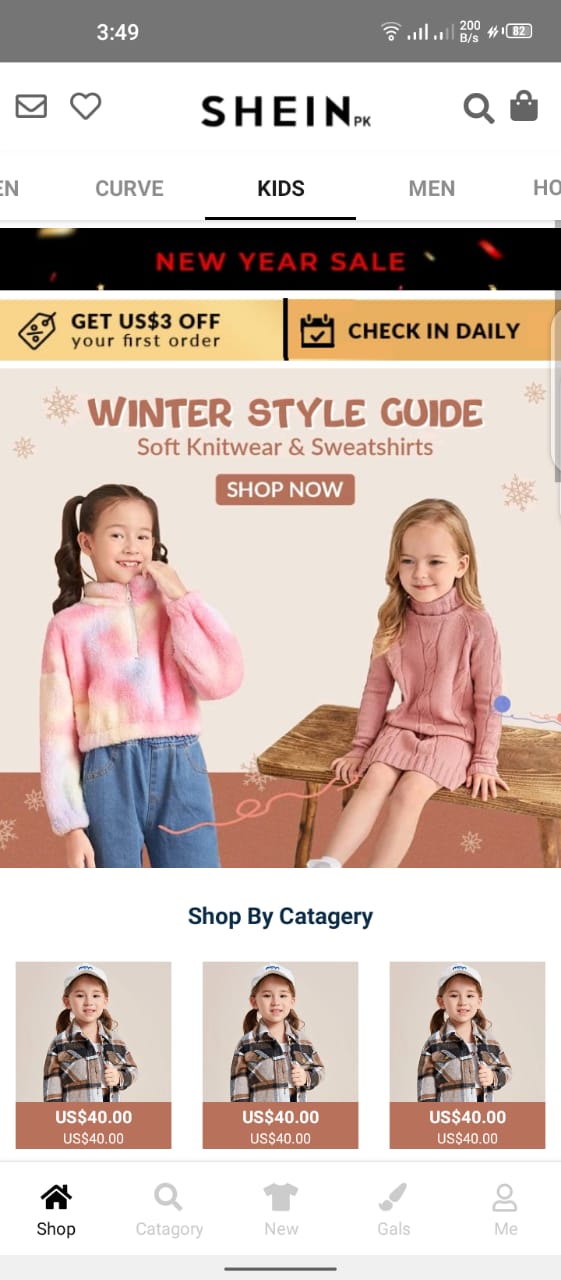Open the Gals brush tab
561x1280 pixels.
[x=394, y=1210]
